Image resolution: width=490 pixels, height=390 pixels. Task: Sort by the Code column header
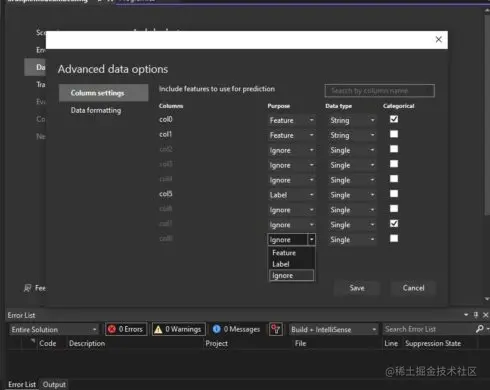point(48,343)
